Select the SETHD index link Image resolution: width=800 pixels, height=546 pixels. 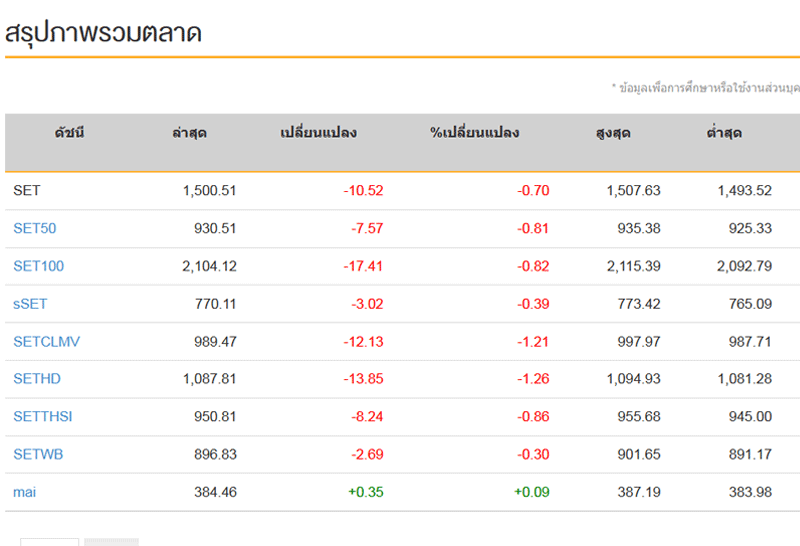pos(38,379)
